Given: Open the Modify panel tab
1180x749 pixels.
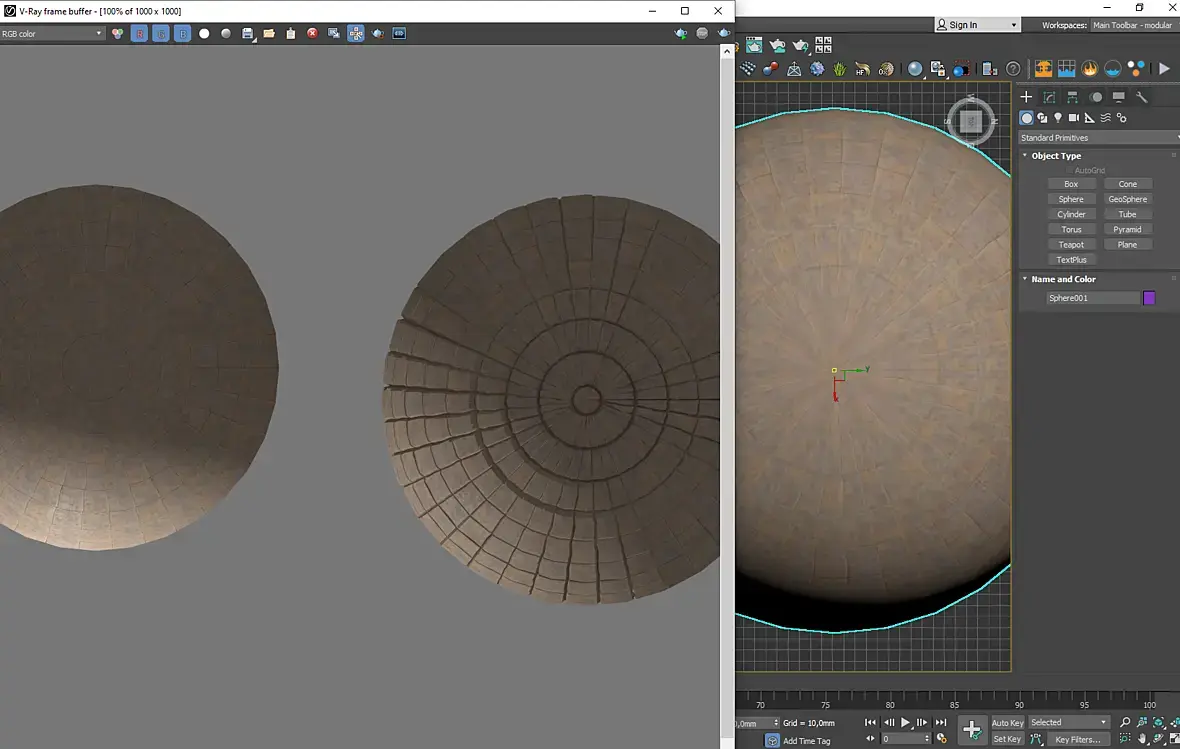Looking at the screenshot, I should [1049, 97].
